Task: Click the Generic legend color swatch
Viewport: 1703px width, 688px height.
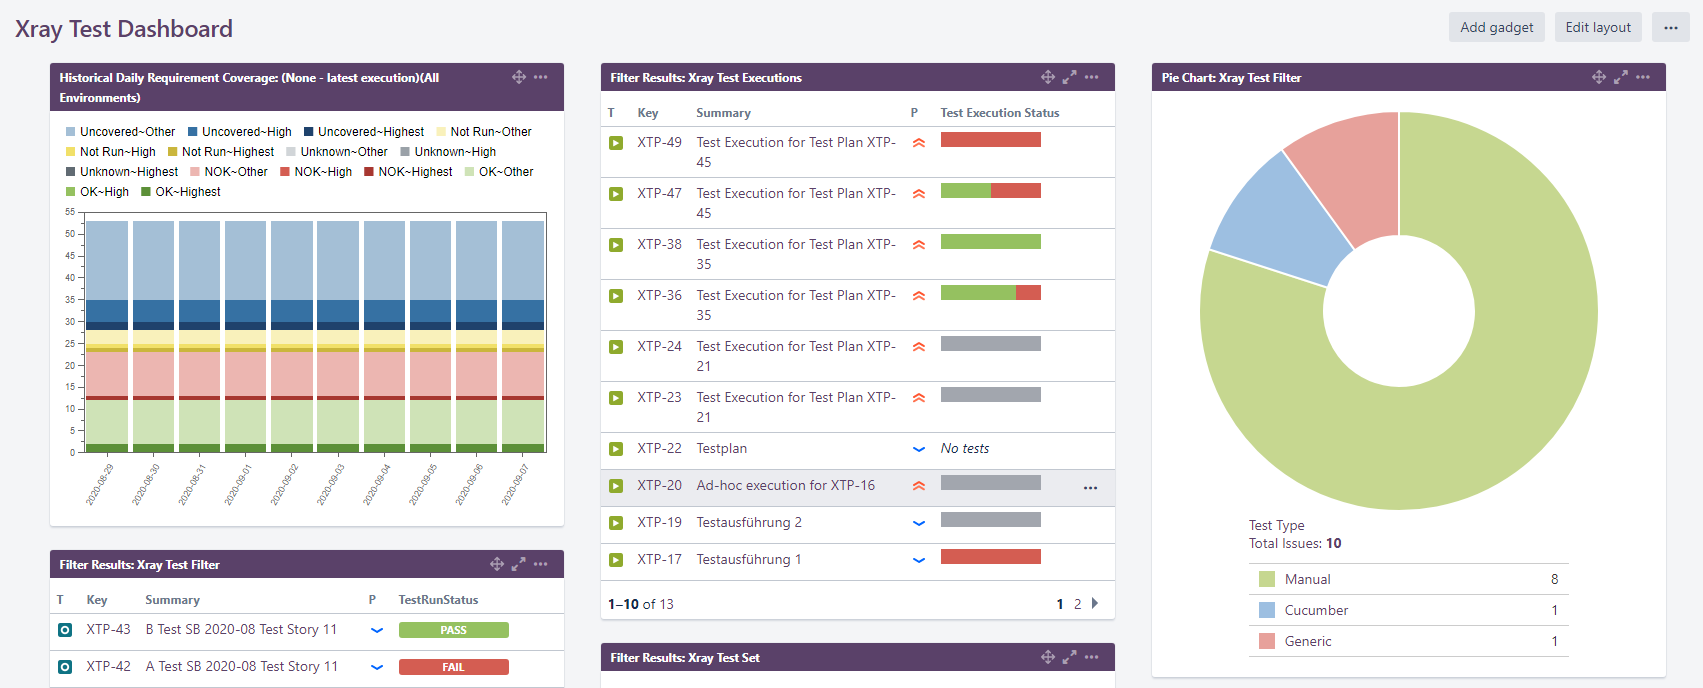Action: point(1267,641)
